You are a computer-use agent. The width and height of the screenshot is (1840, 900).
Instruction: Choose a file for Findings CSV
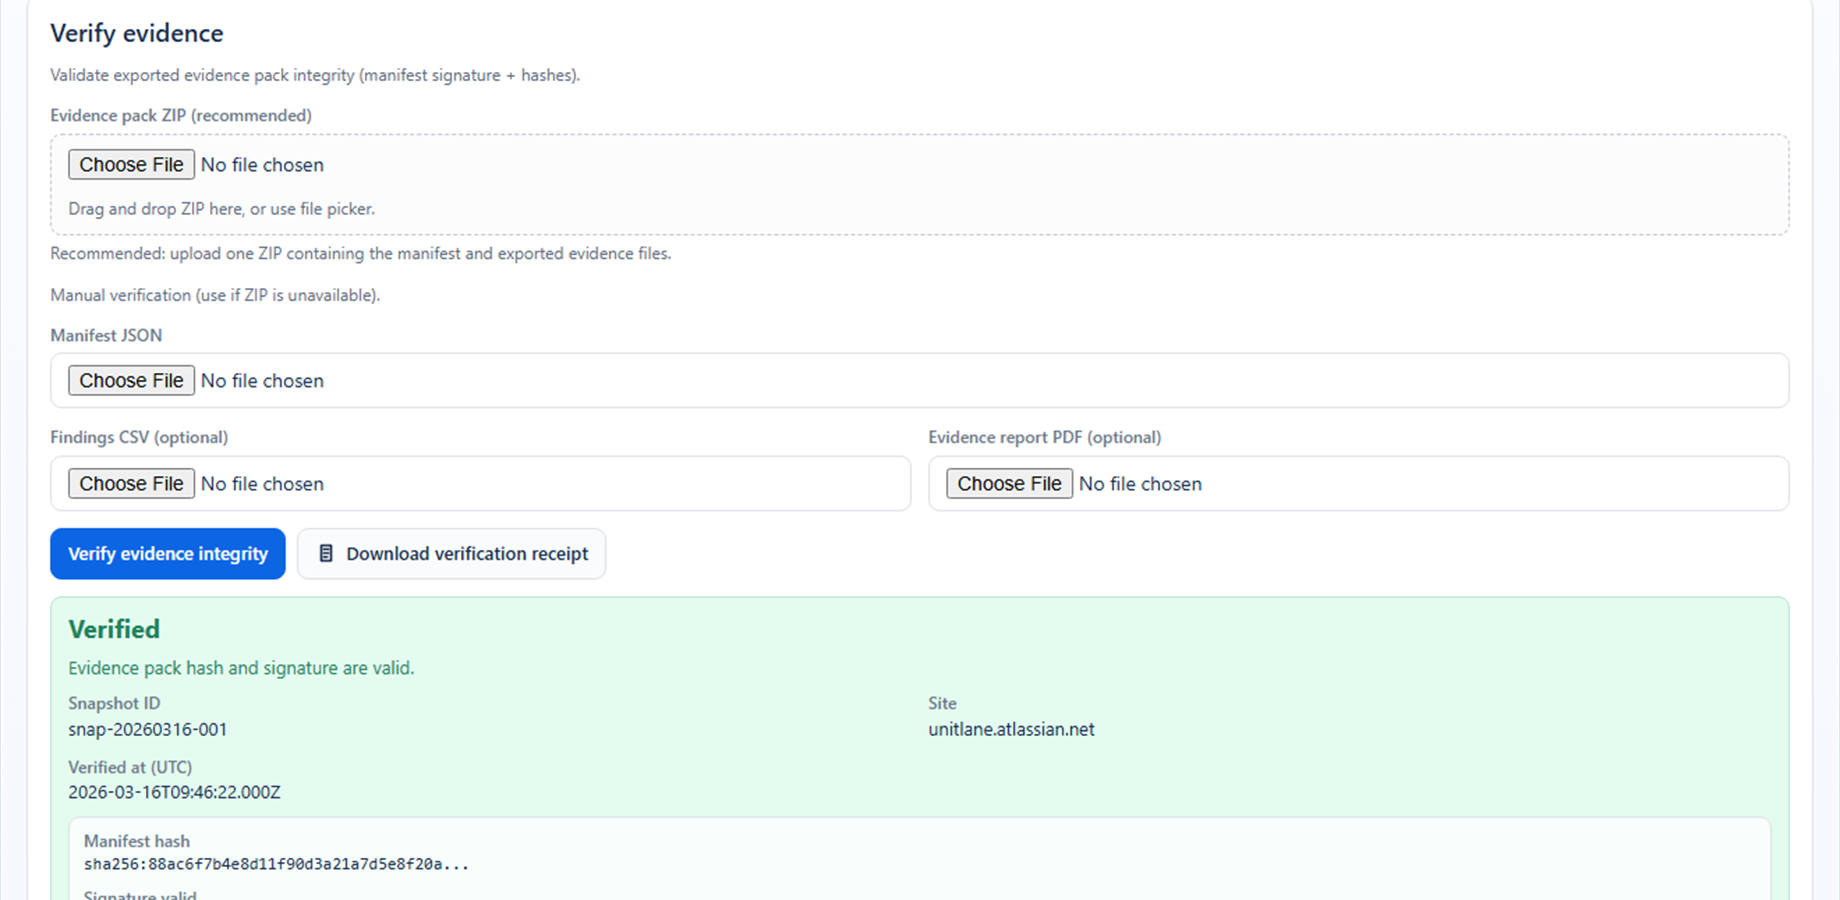click(130, 483)
